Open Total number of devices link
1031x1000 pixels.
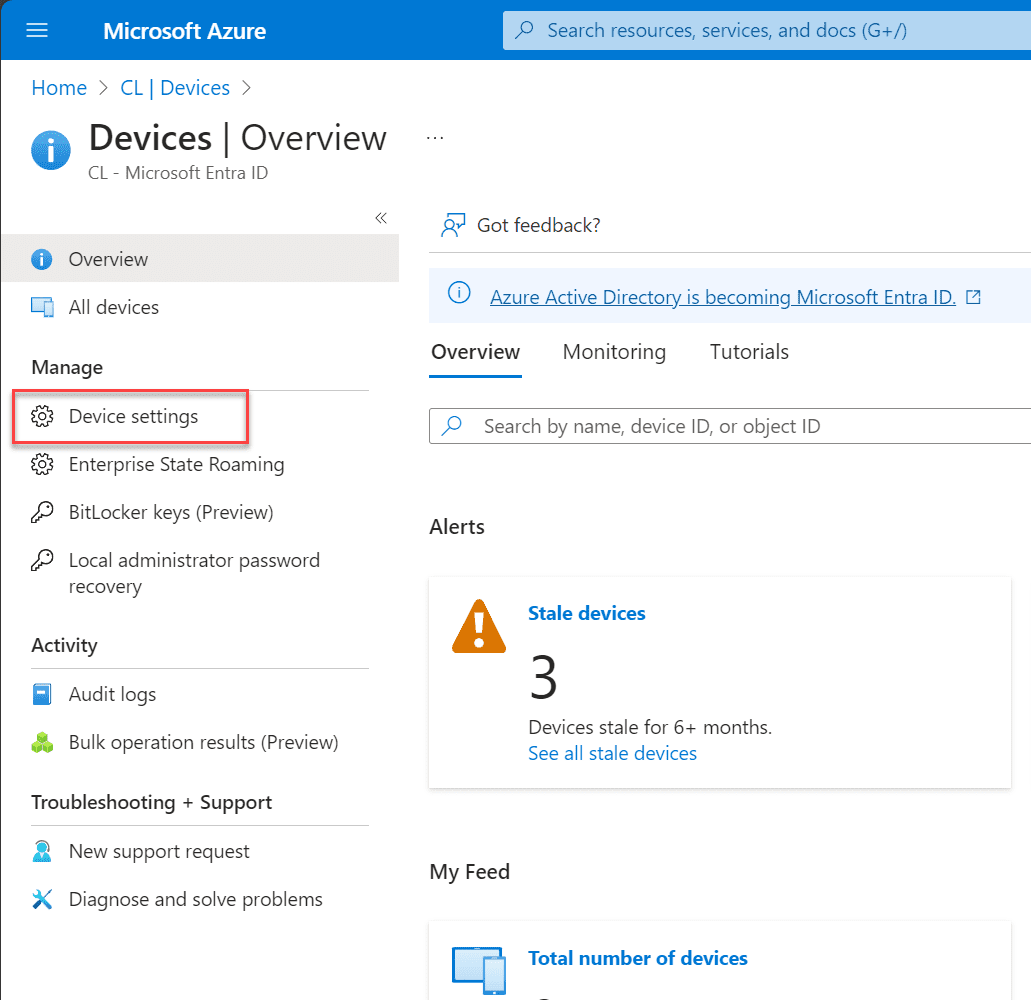point(638,959)
